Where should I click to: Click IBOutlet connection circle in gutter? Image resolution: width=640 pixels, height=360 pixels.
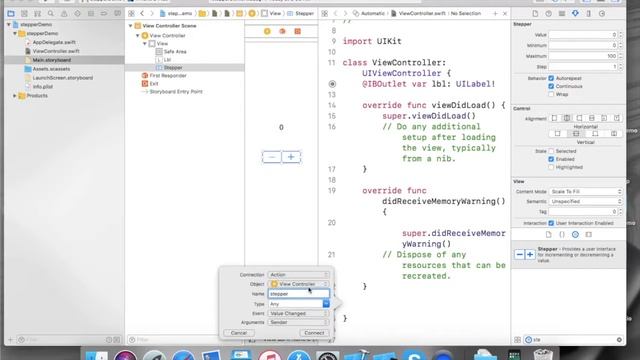point(332,84)
